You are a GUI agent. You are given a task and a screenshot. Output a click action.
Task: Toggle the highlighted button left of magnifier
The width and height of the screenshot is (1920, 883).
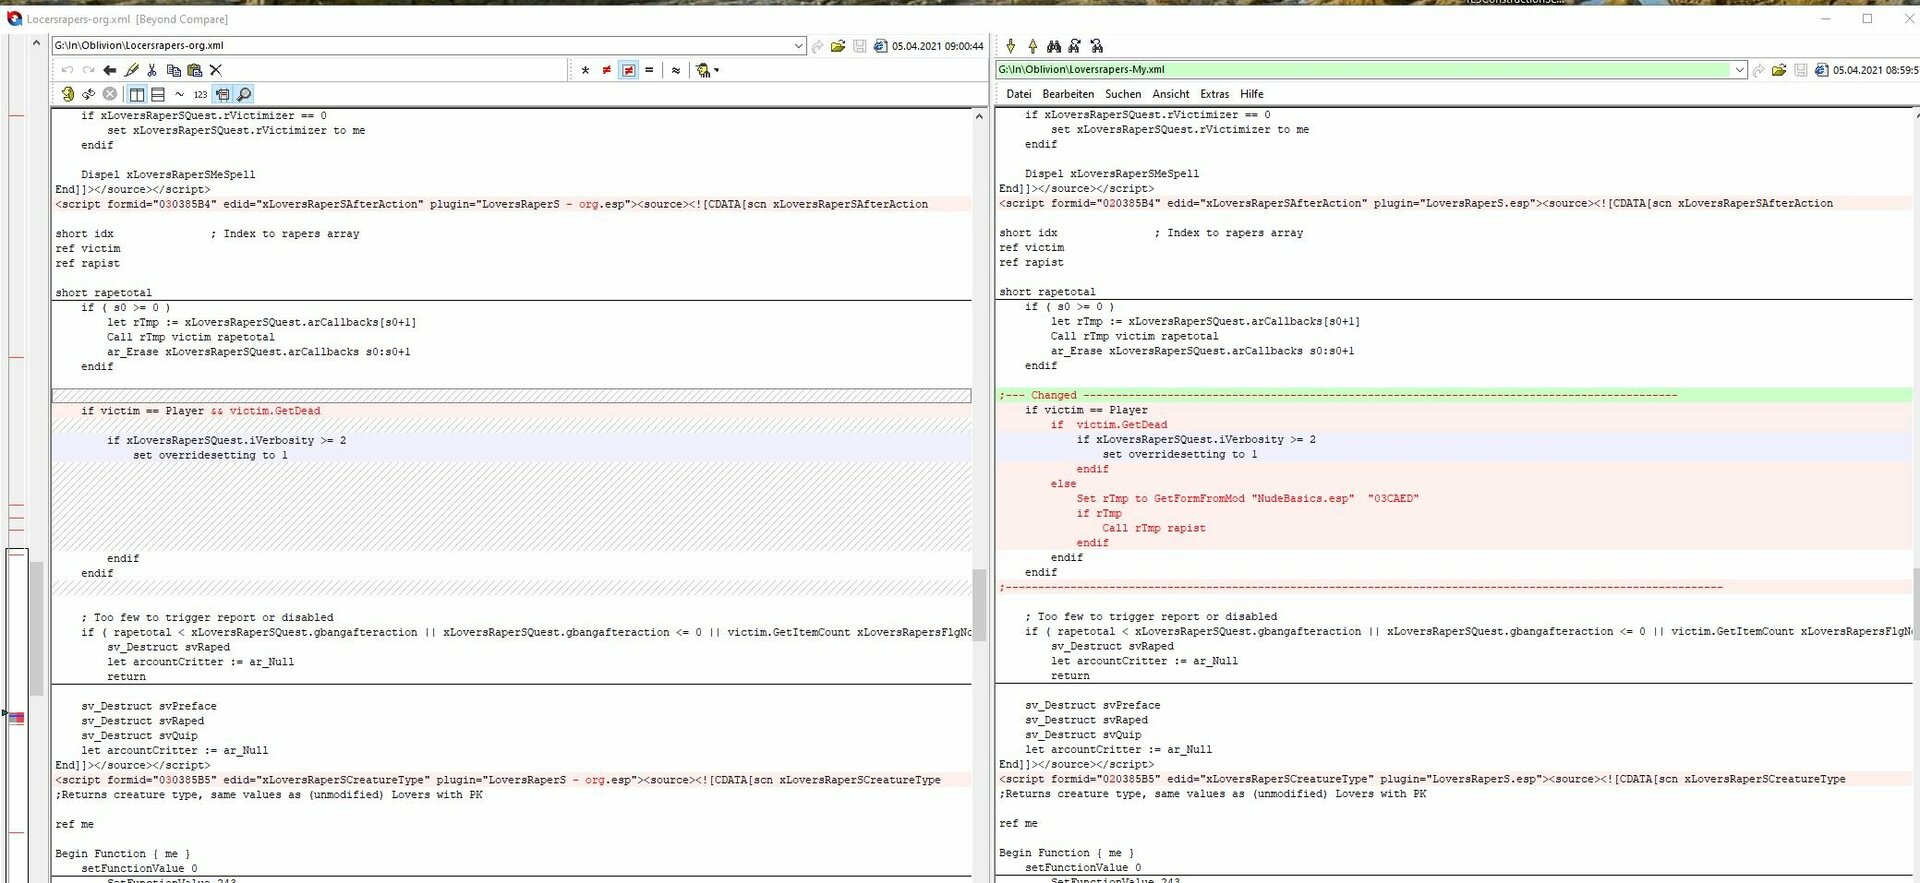tap(222, 94)
